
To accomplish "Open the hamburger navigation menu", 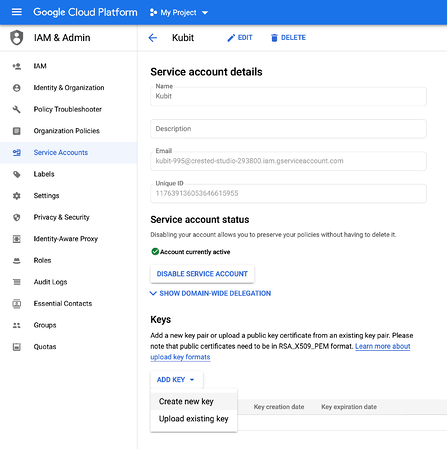I will pos(17,12).
